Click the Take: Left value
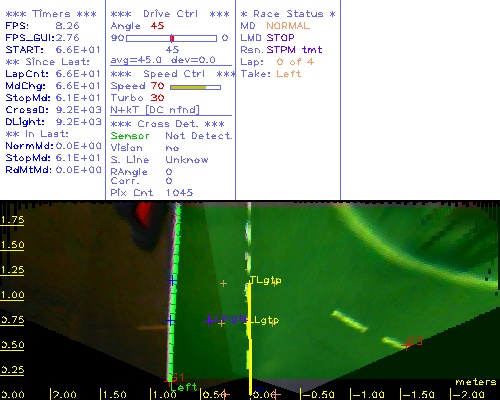The image size is (500, 400). (x=289, y=74)
